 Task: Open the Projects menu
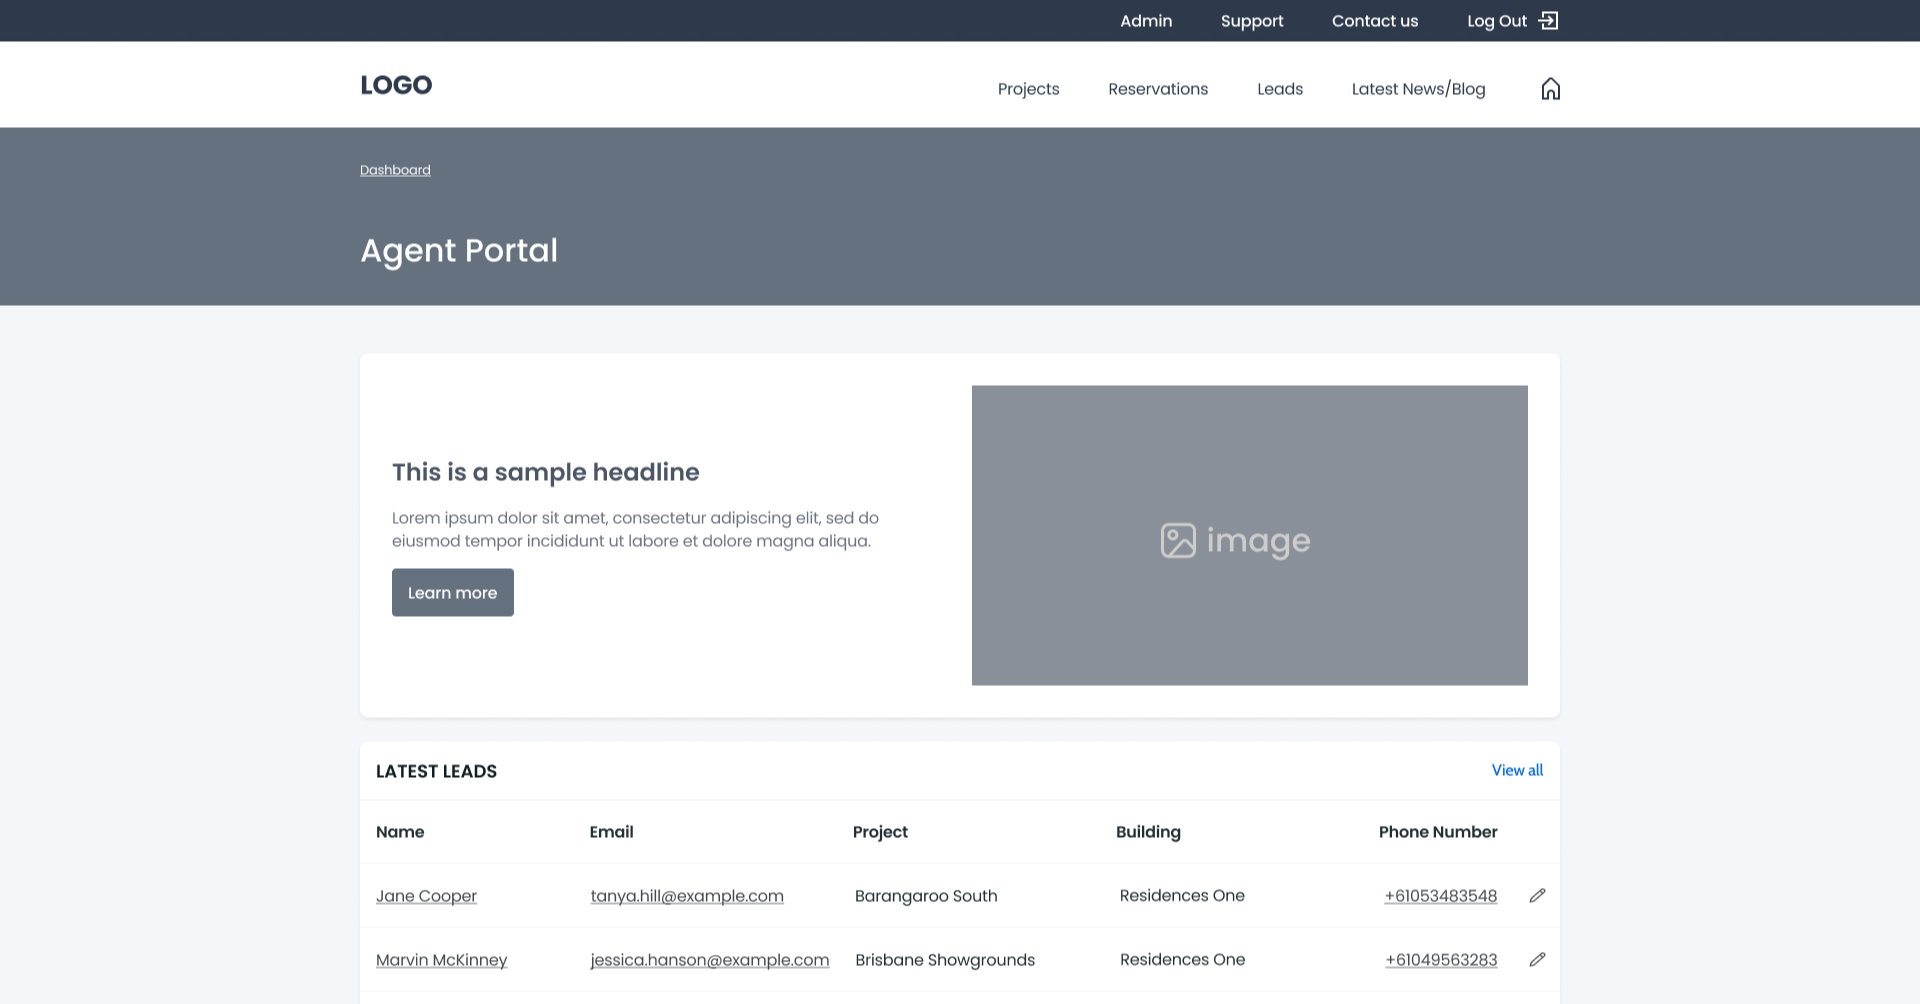point(1028,89)
